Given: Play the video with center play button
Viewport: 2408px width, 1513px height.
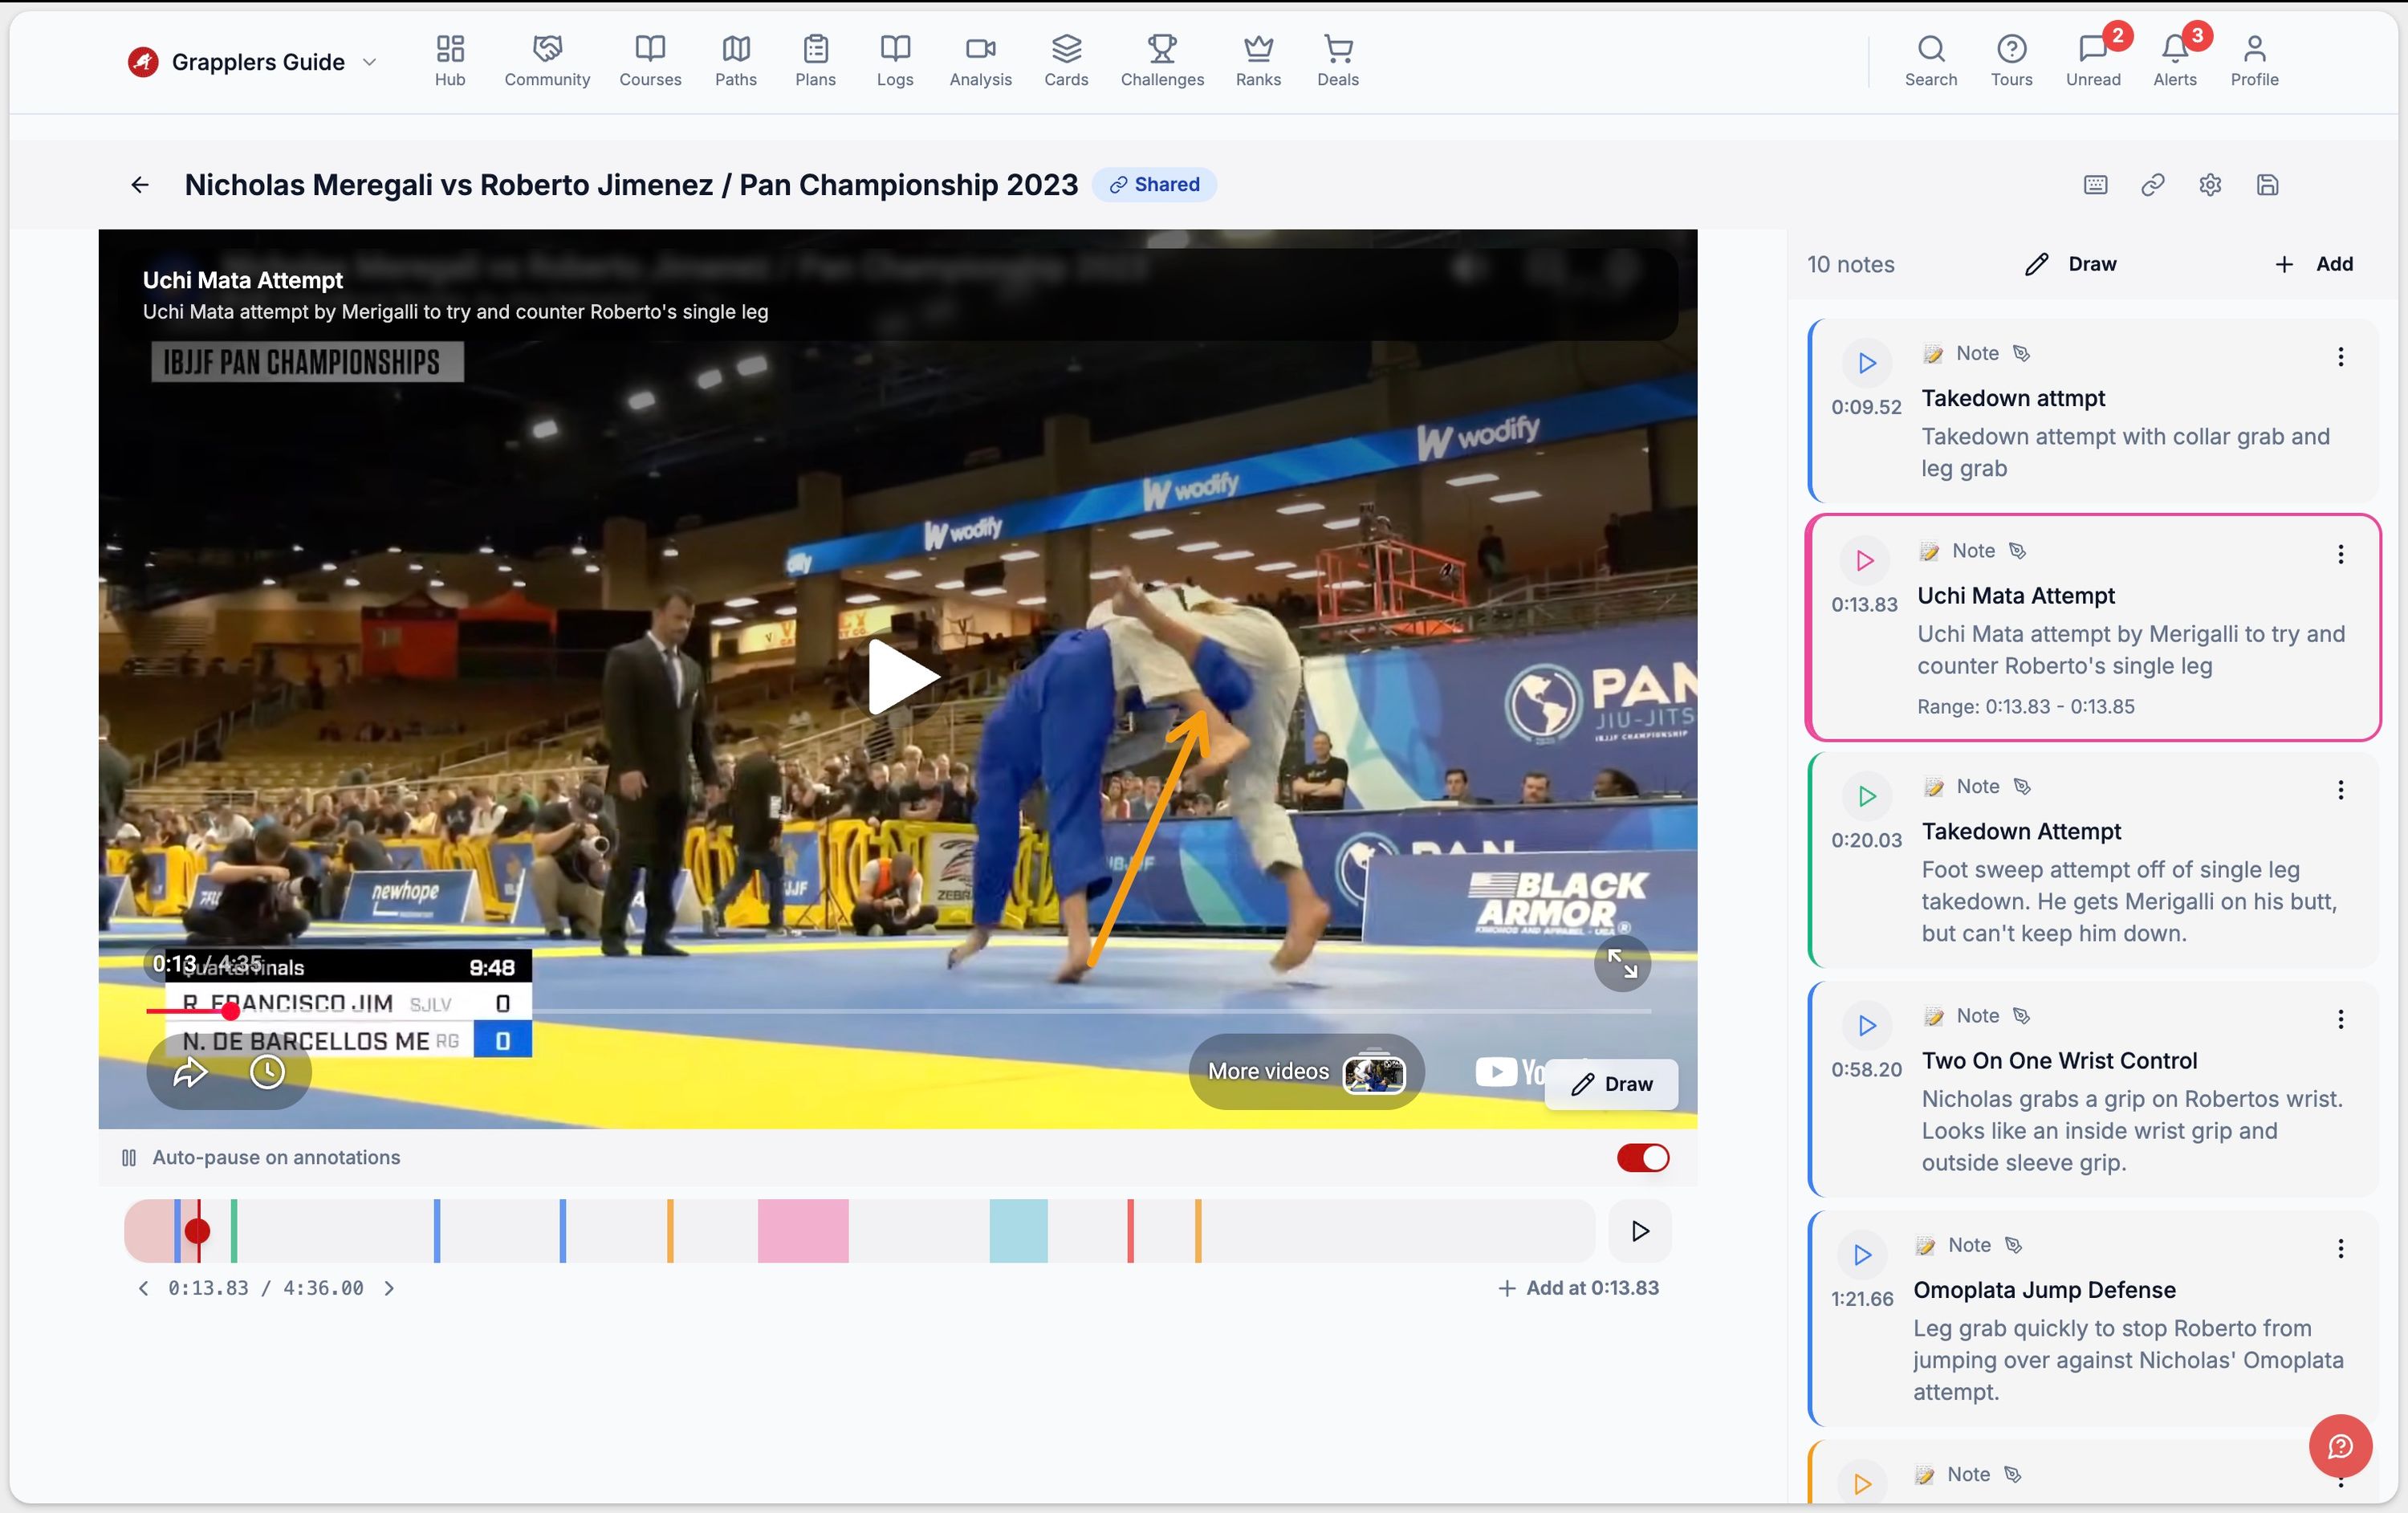Looking at the screenshot, I should 903,677.
